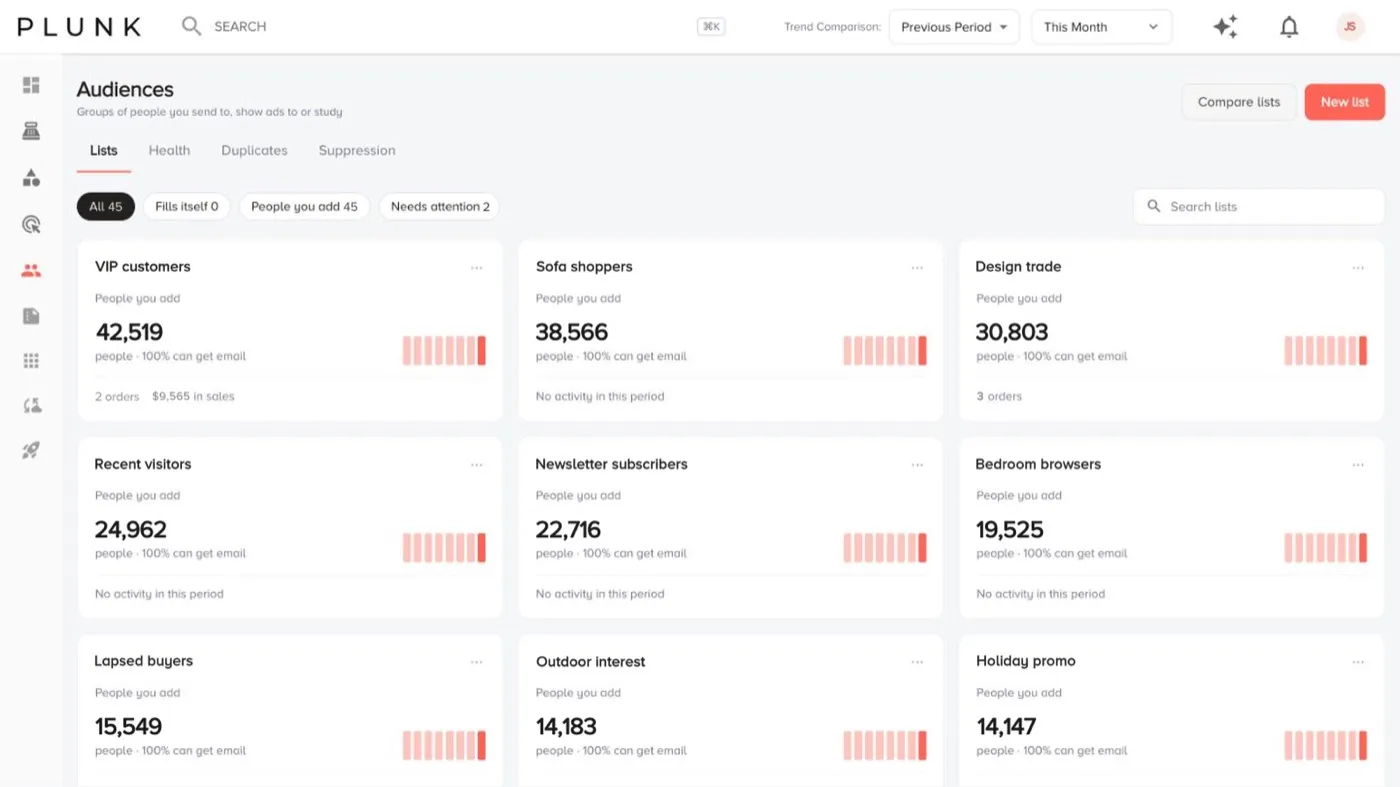The width and height of the screenshot is (1400, 787).
Task: Open the dashboard icon in the sidebar
Action: click(31, 85)
